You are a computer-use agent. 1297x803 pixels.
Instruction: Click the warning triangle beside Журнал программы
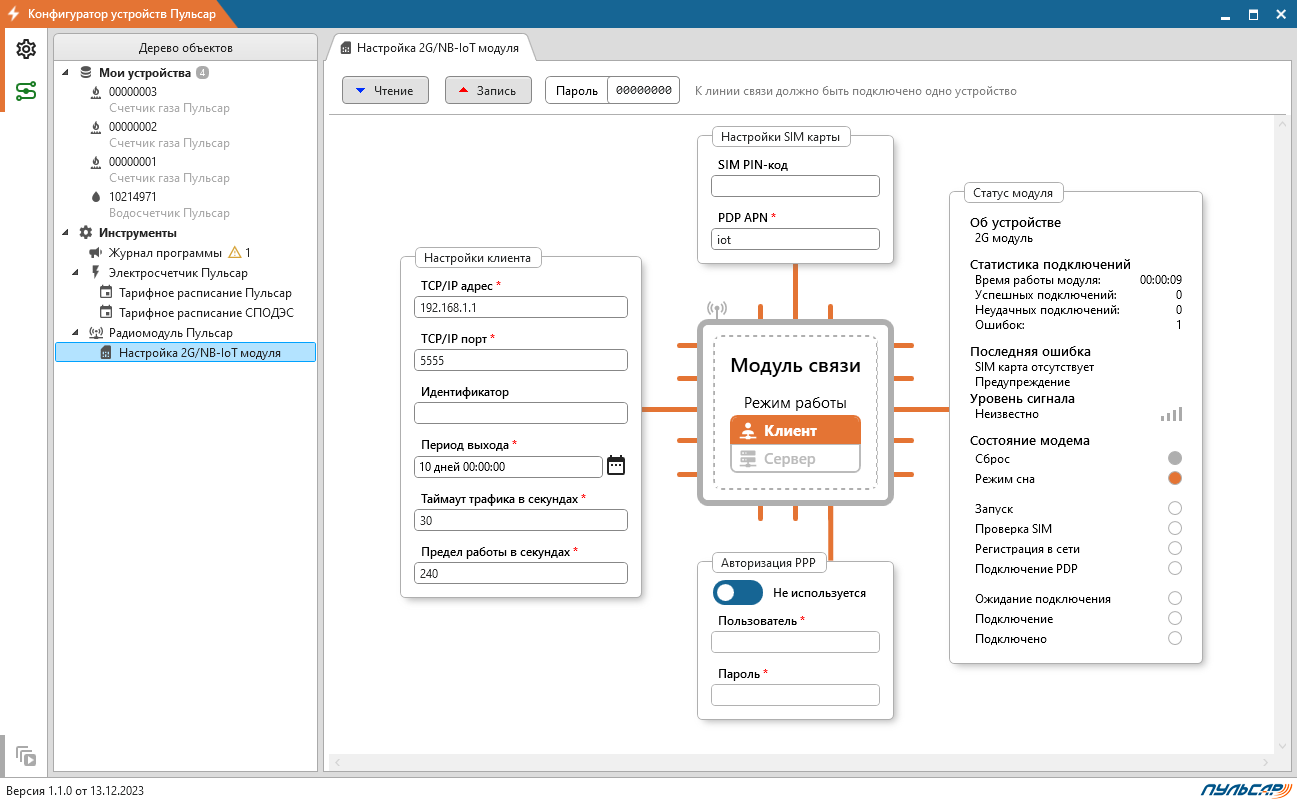click(235, 253)
